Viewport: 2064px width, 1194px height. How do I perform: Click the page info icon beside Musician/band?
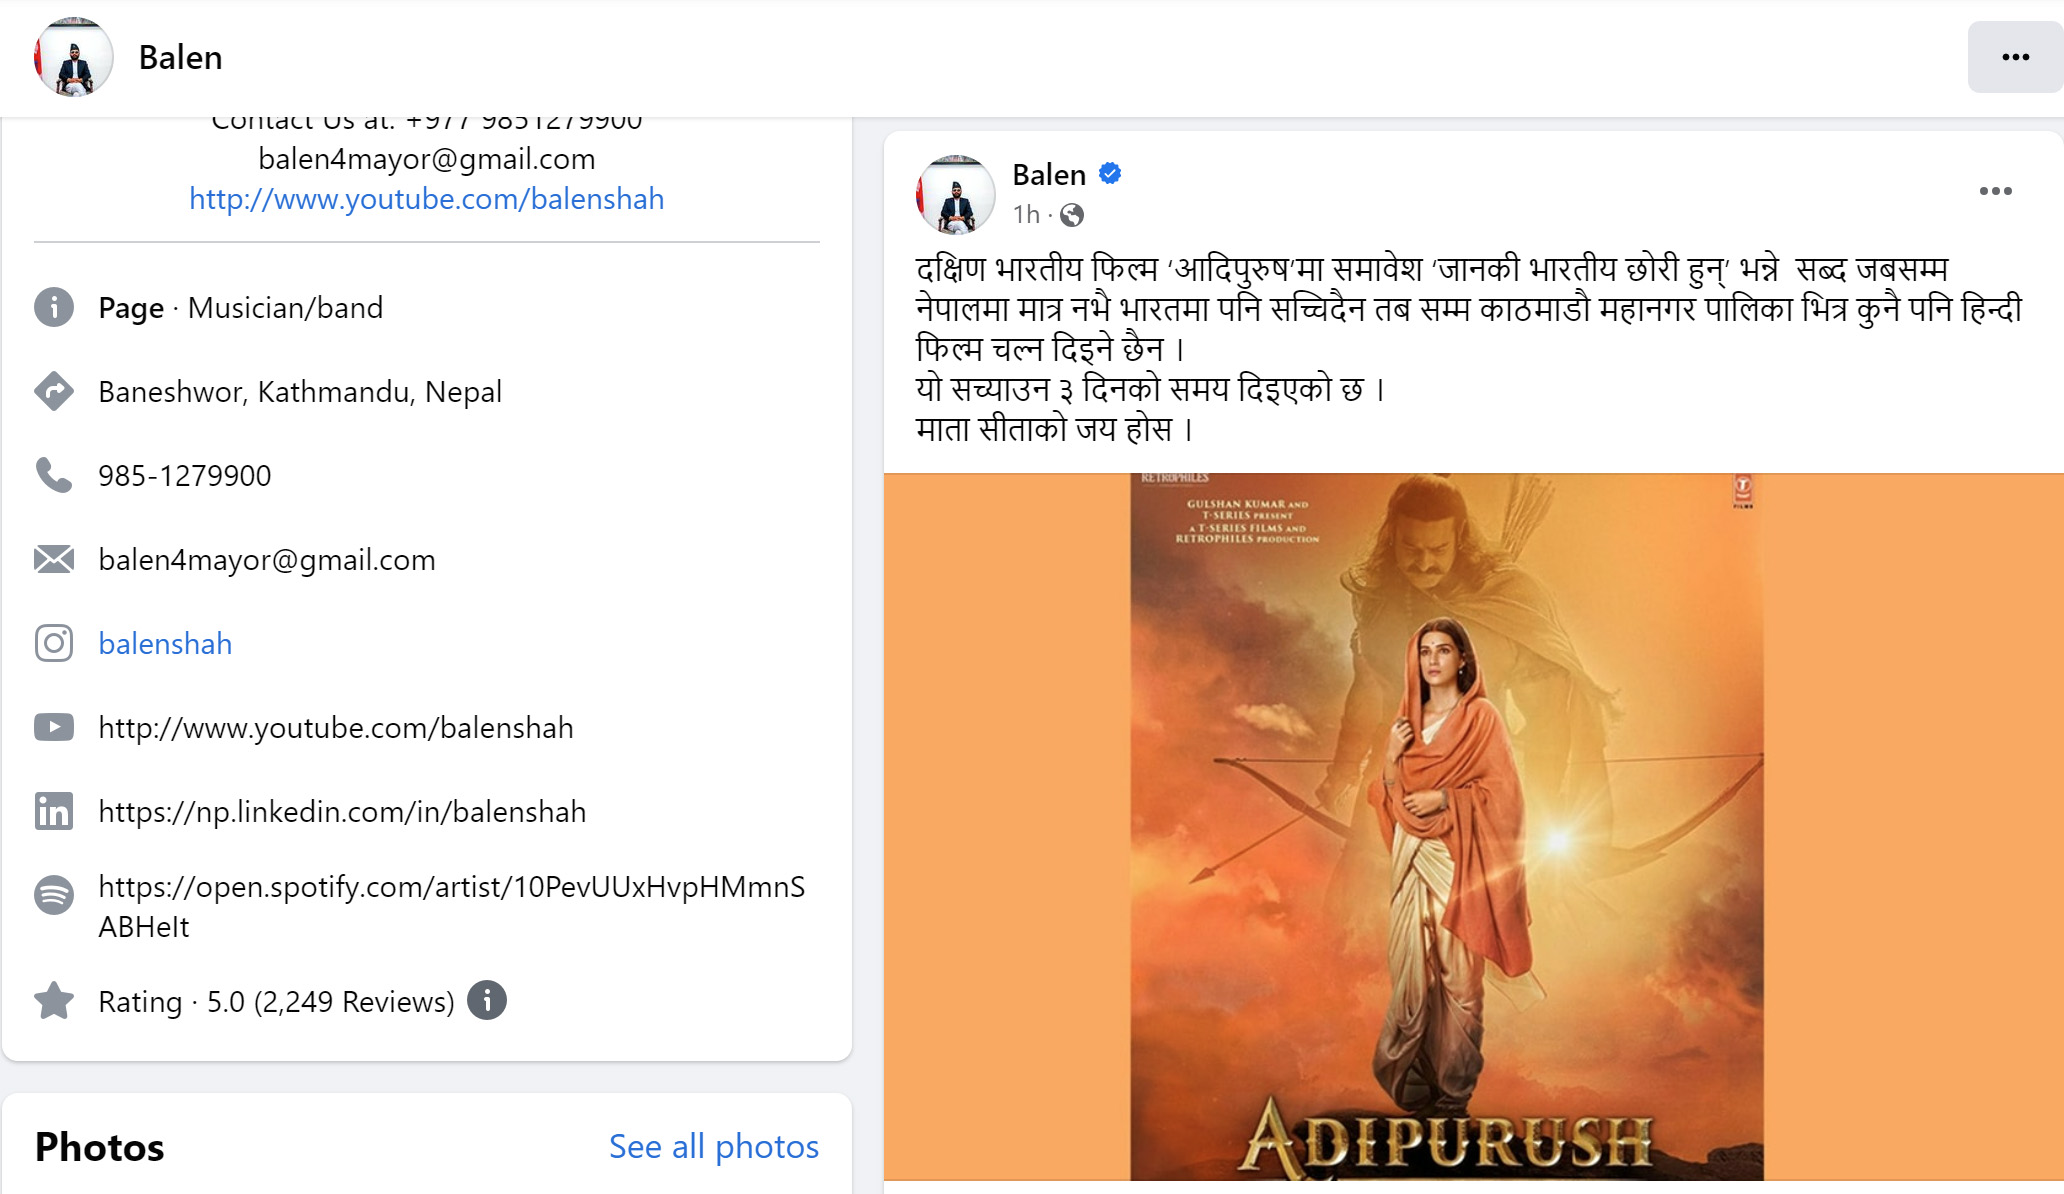pos(54,307)
